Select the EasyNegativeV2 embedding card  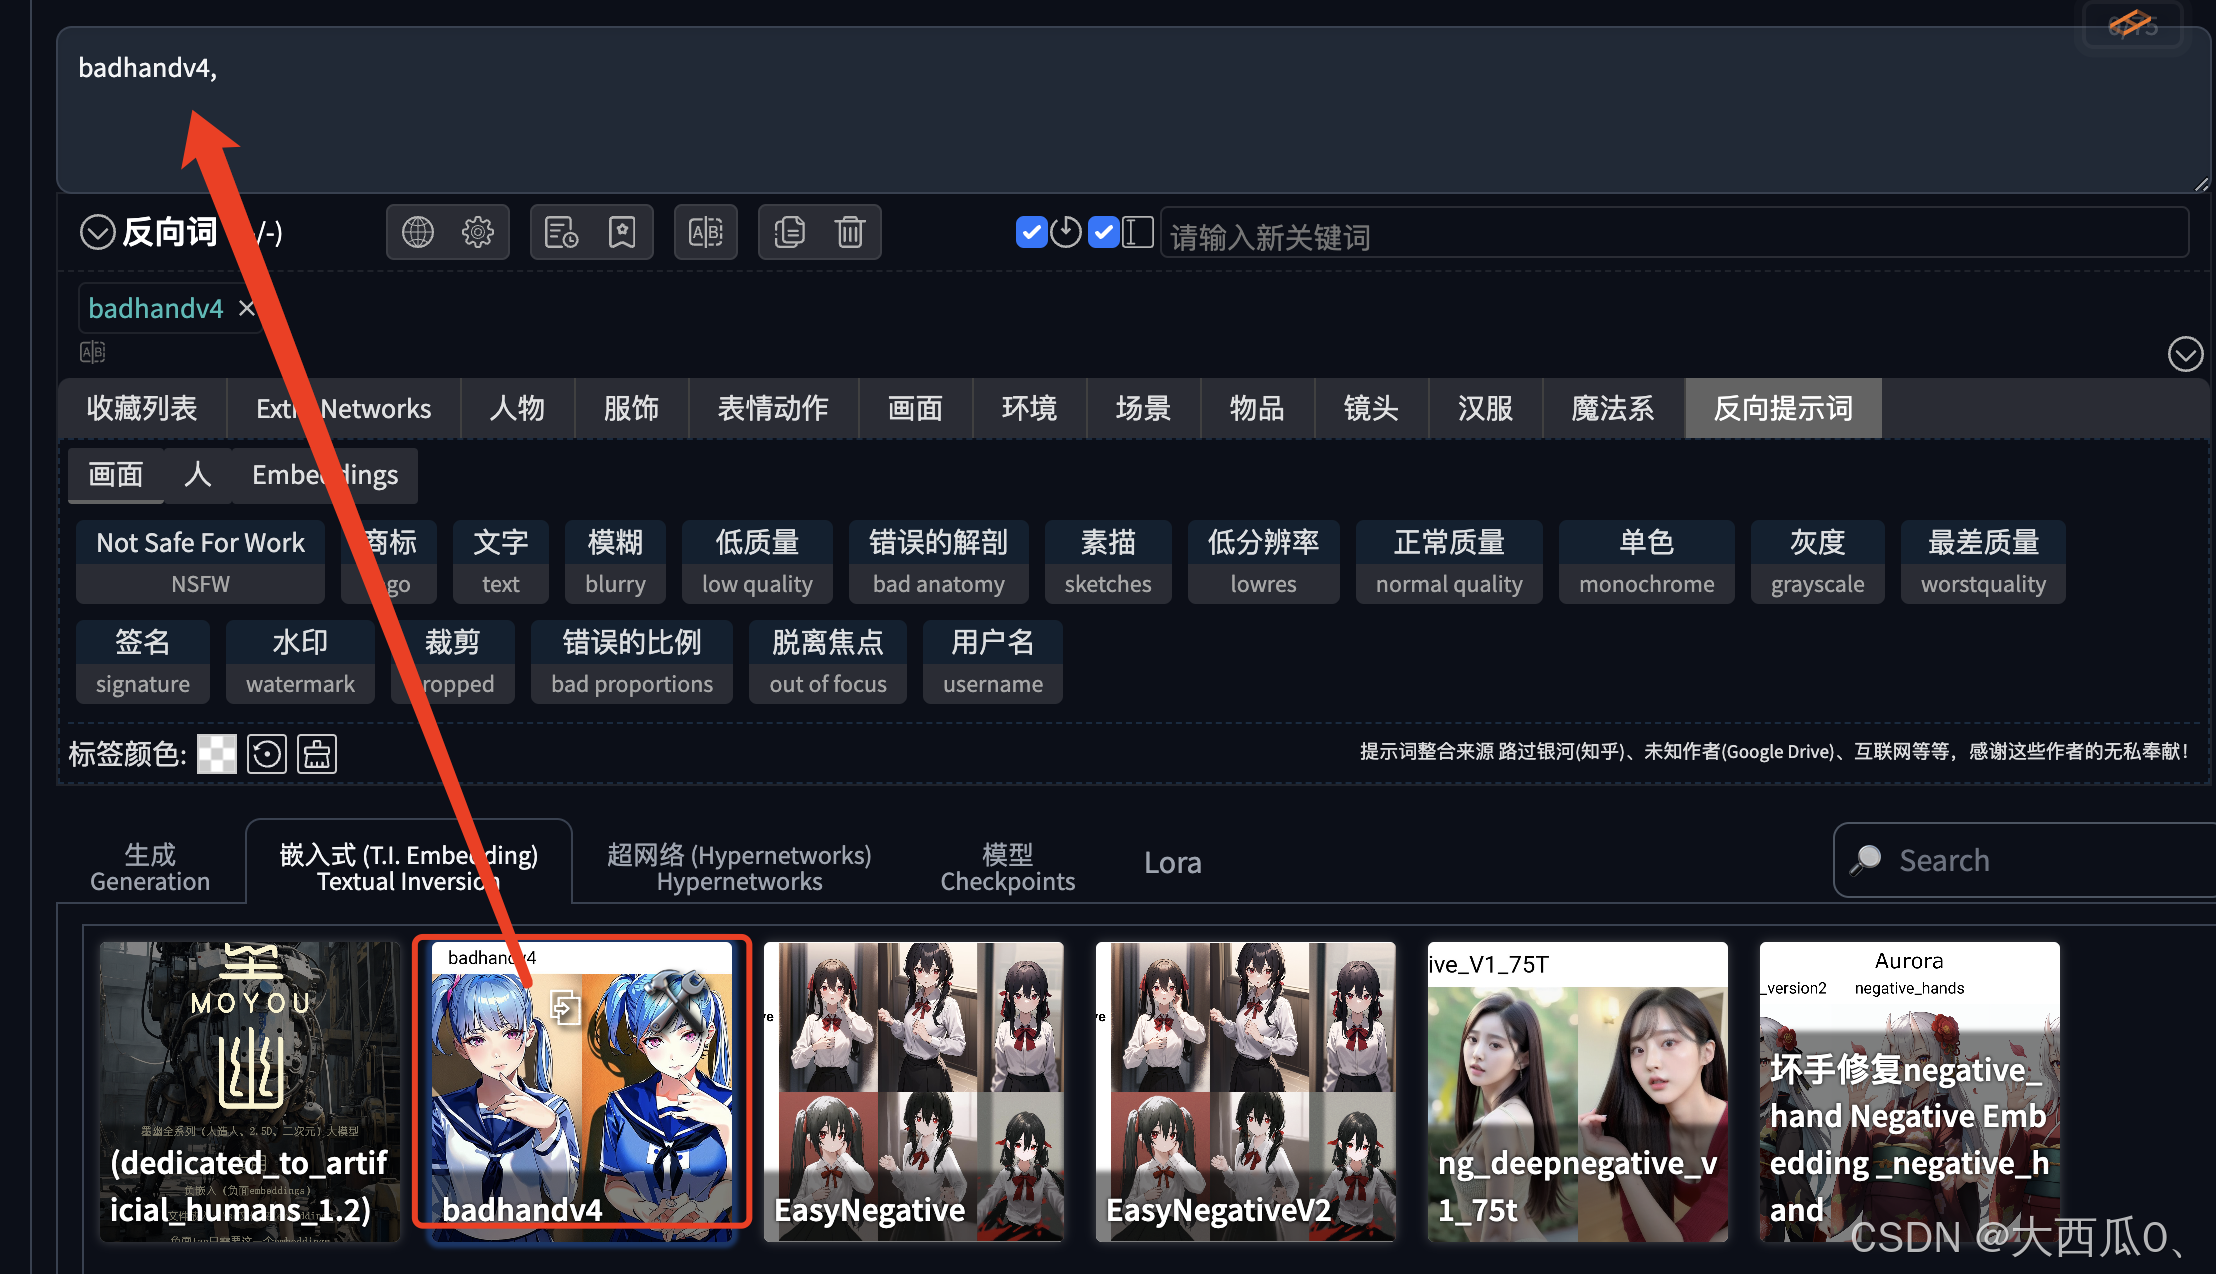(1245, 1092)
